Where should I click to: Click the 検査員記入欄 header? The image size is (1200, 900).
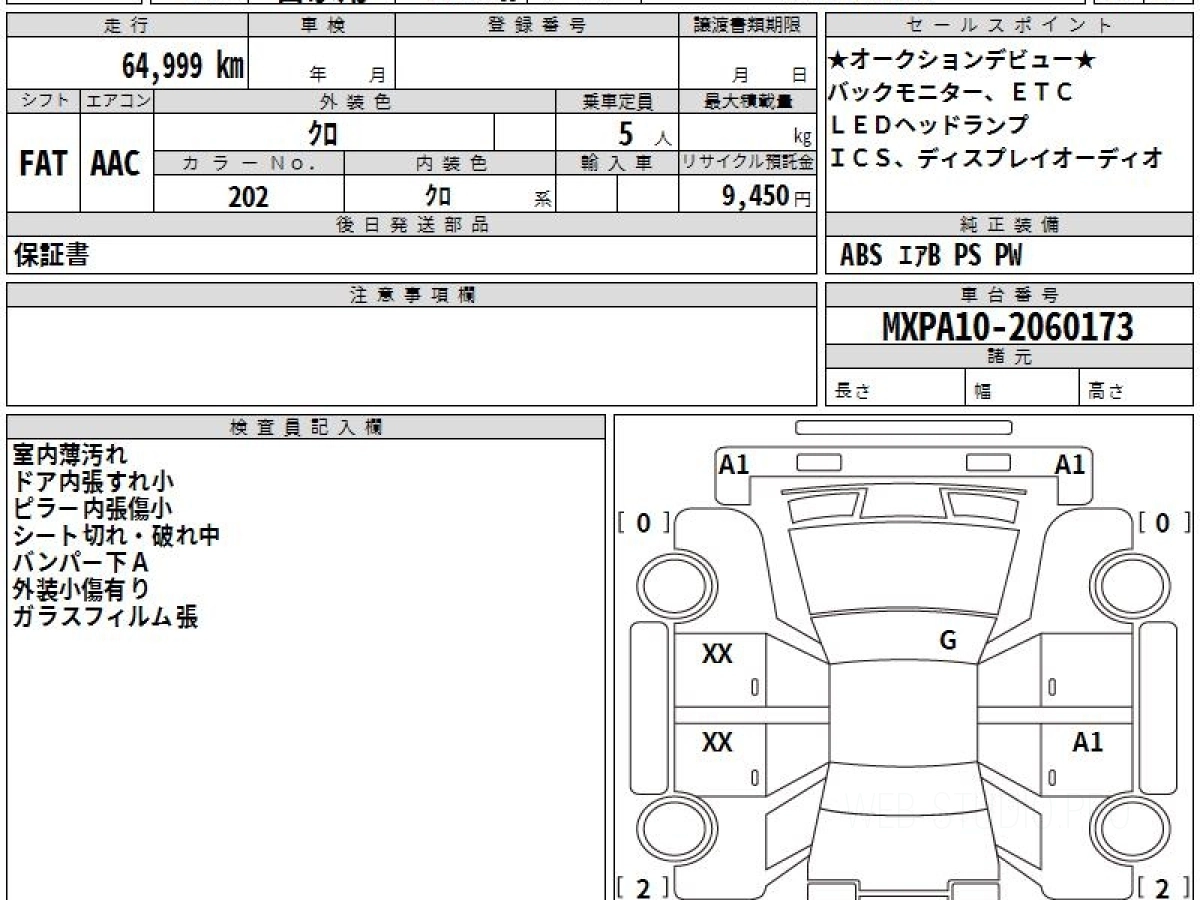point(306,427)
